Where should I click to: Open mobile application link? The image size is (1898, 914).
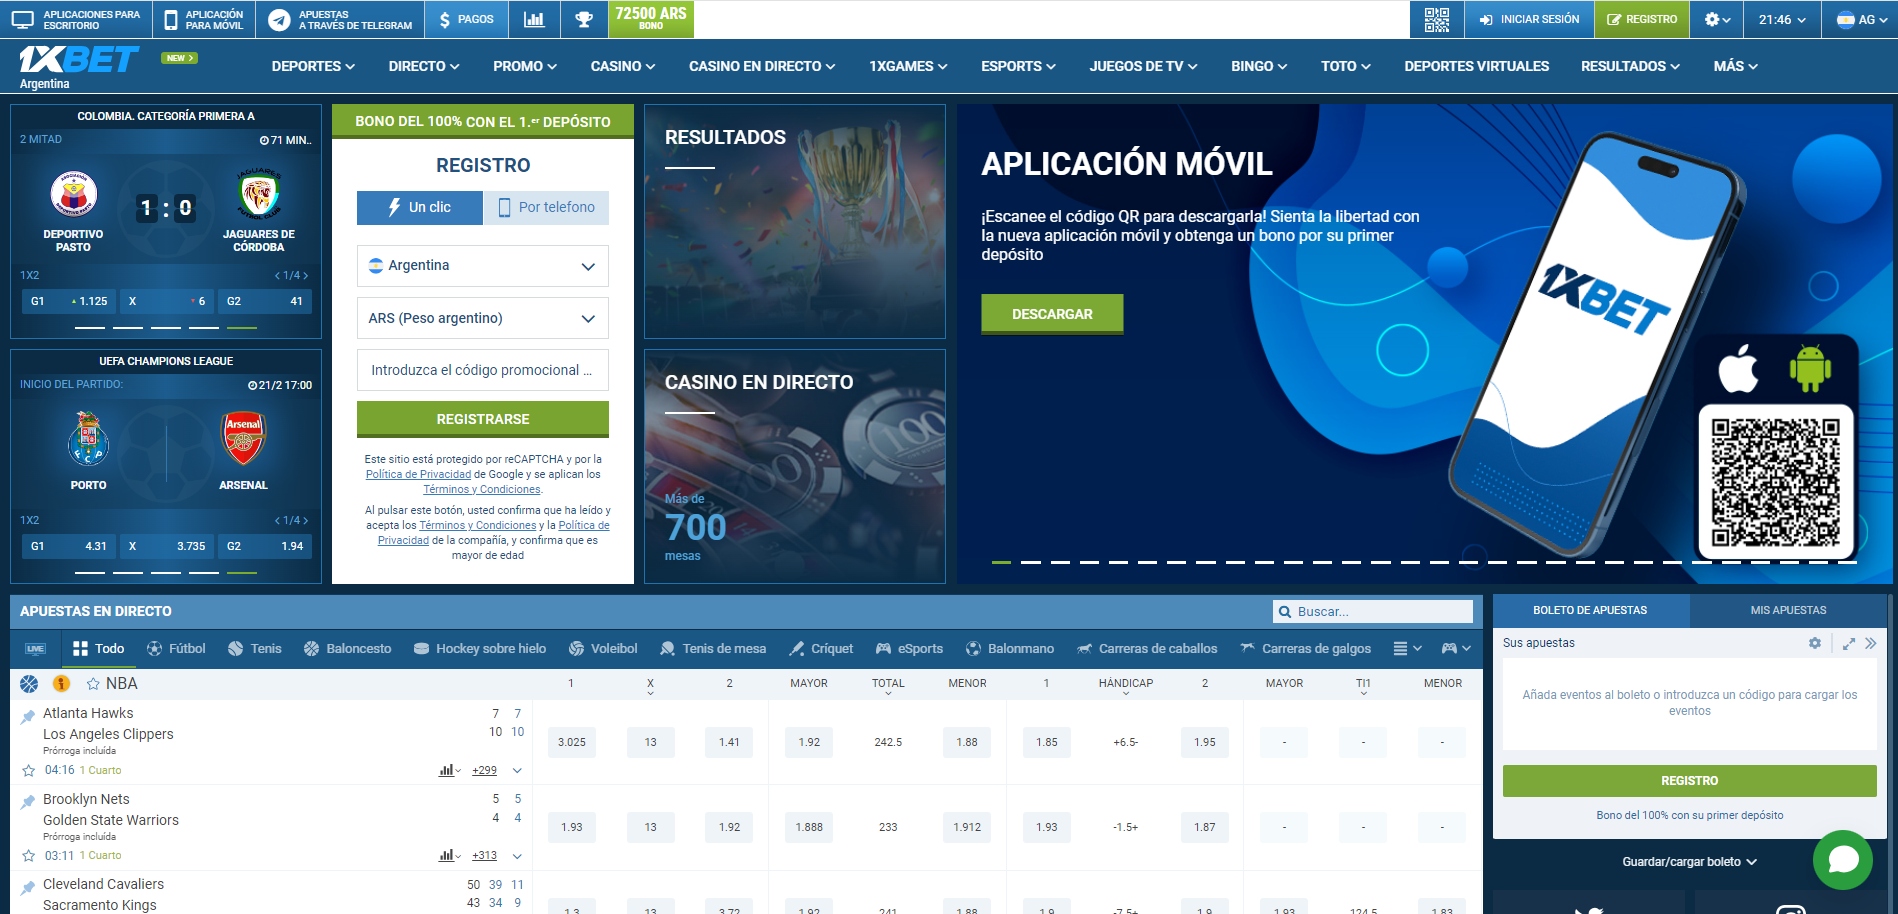point(204,19)
